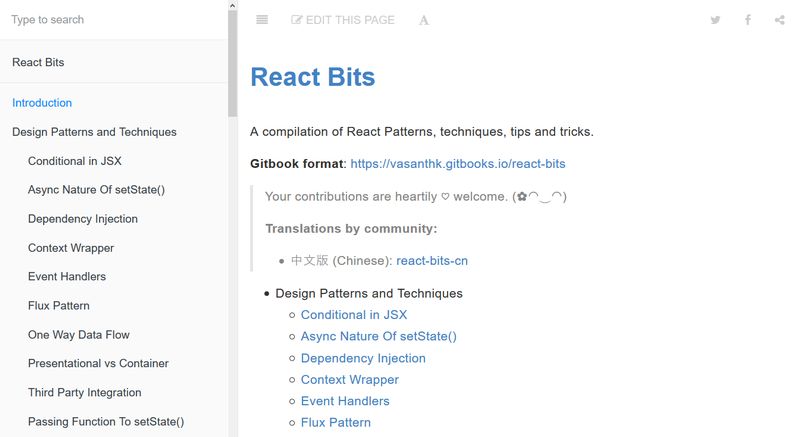Click the Context Wrapper link in content
Image resolution: width=800 pixels, height=437 pixels.
pyautogui.click(x=350, y=380)
